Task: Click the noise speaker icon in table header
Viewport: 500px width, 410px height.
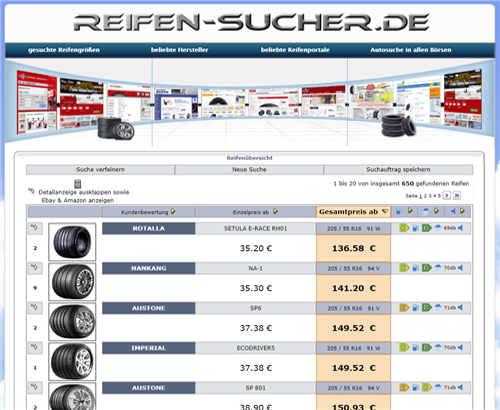Action: click(453, 211)
